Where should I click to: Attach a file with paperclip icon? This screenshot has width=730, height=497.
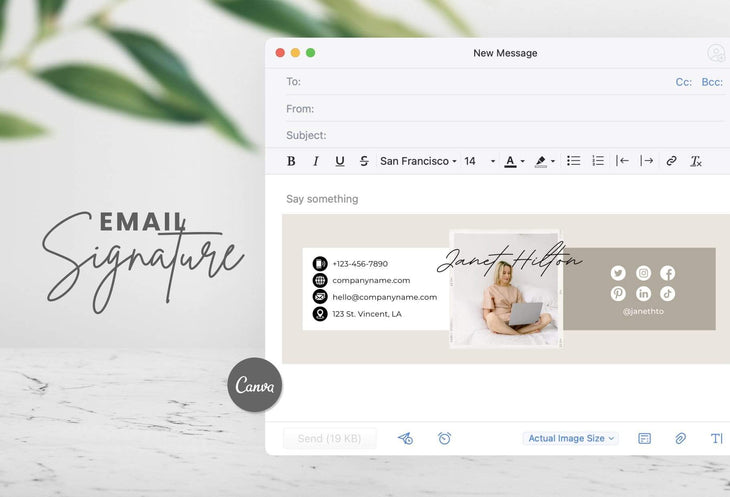click(680, 438)
